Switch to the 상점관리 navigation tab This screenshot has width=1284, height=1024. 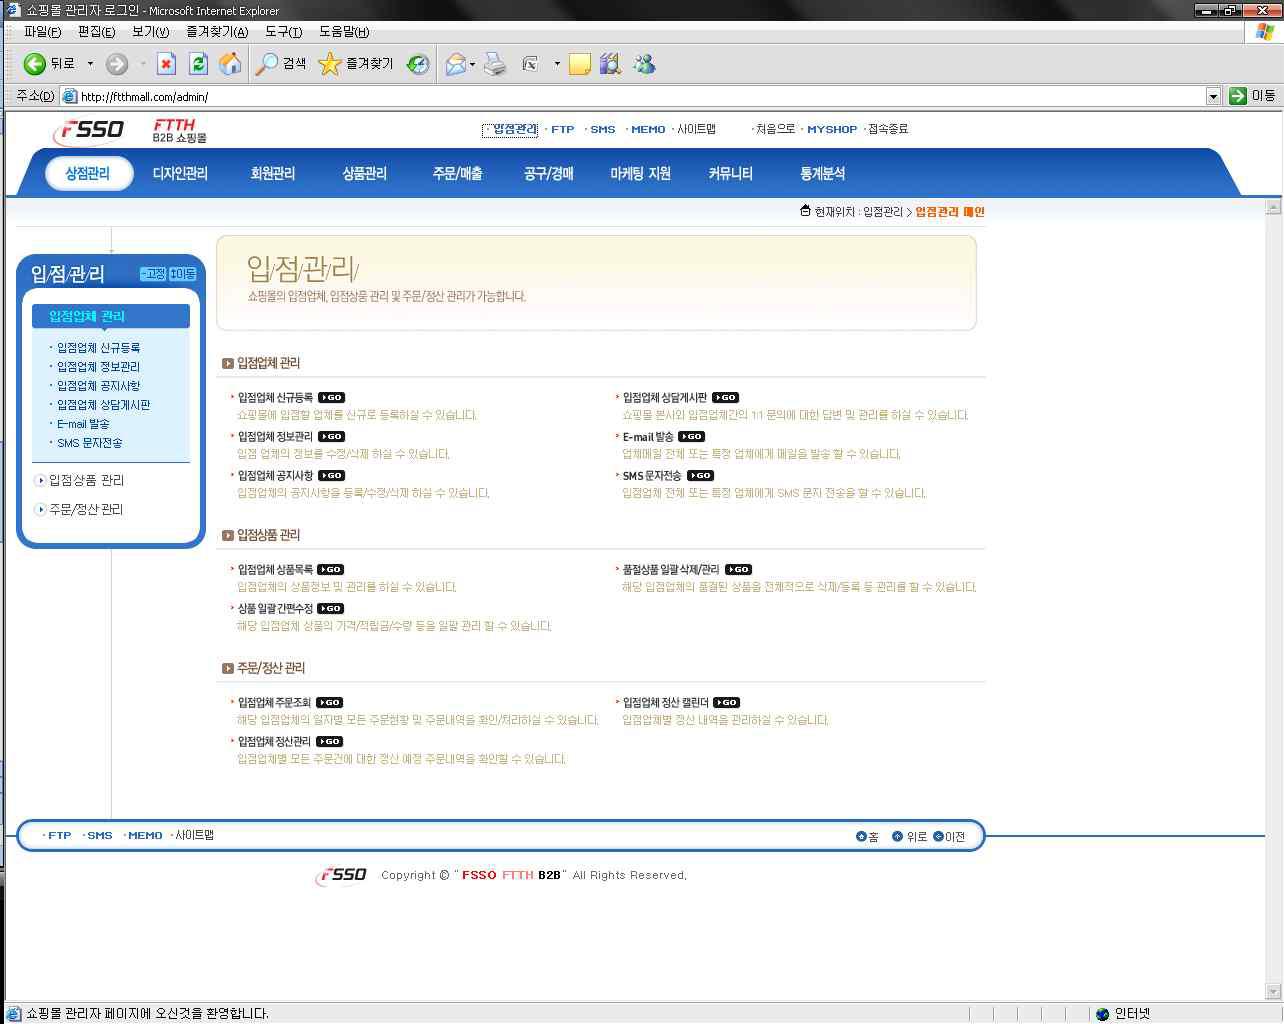pyautogui.click(x=87, y=174)
